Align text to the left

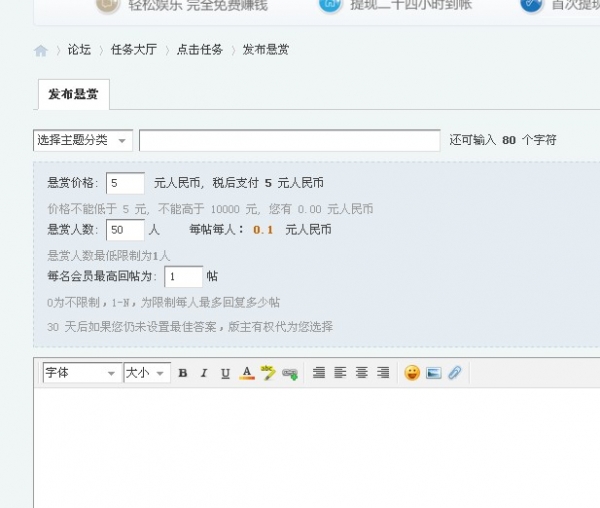click(x=340, y=373)
